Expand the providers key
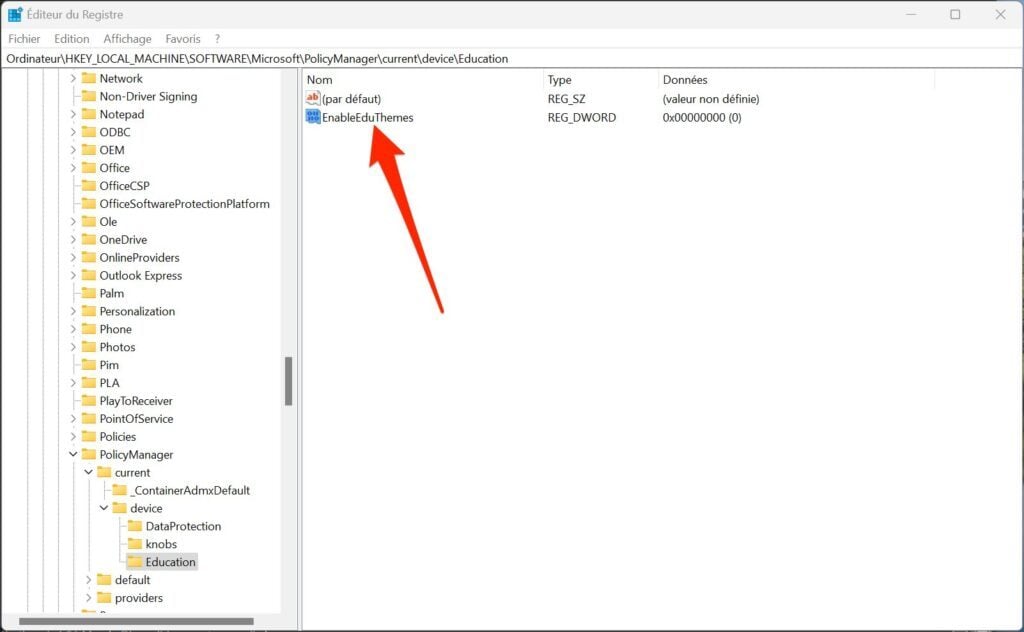 [x=88, y=598]
